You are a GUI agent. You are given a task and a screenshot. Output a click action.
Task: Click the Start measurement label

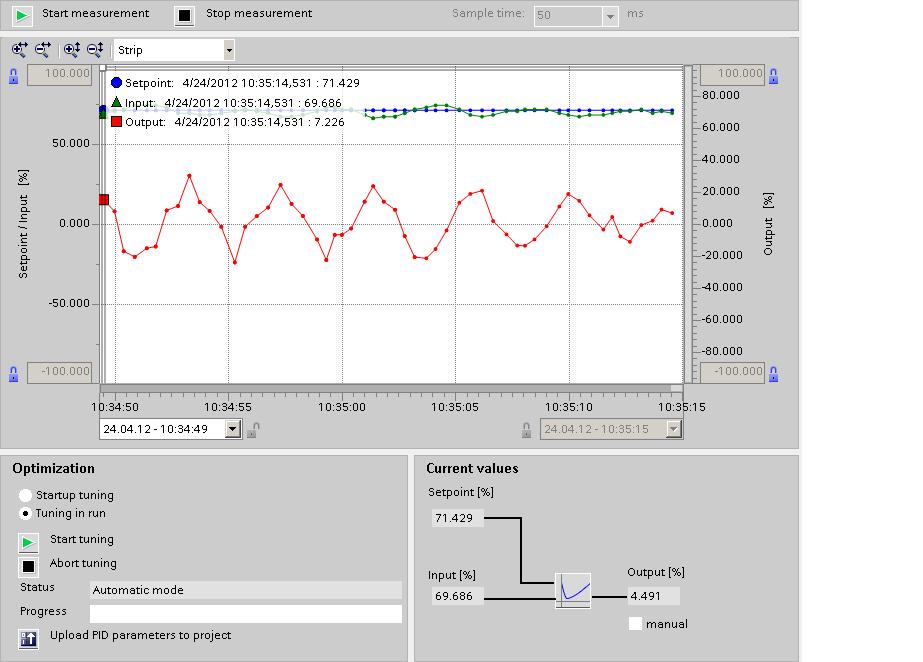(95, 14)
